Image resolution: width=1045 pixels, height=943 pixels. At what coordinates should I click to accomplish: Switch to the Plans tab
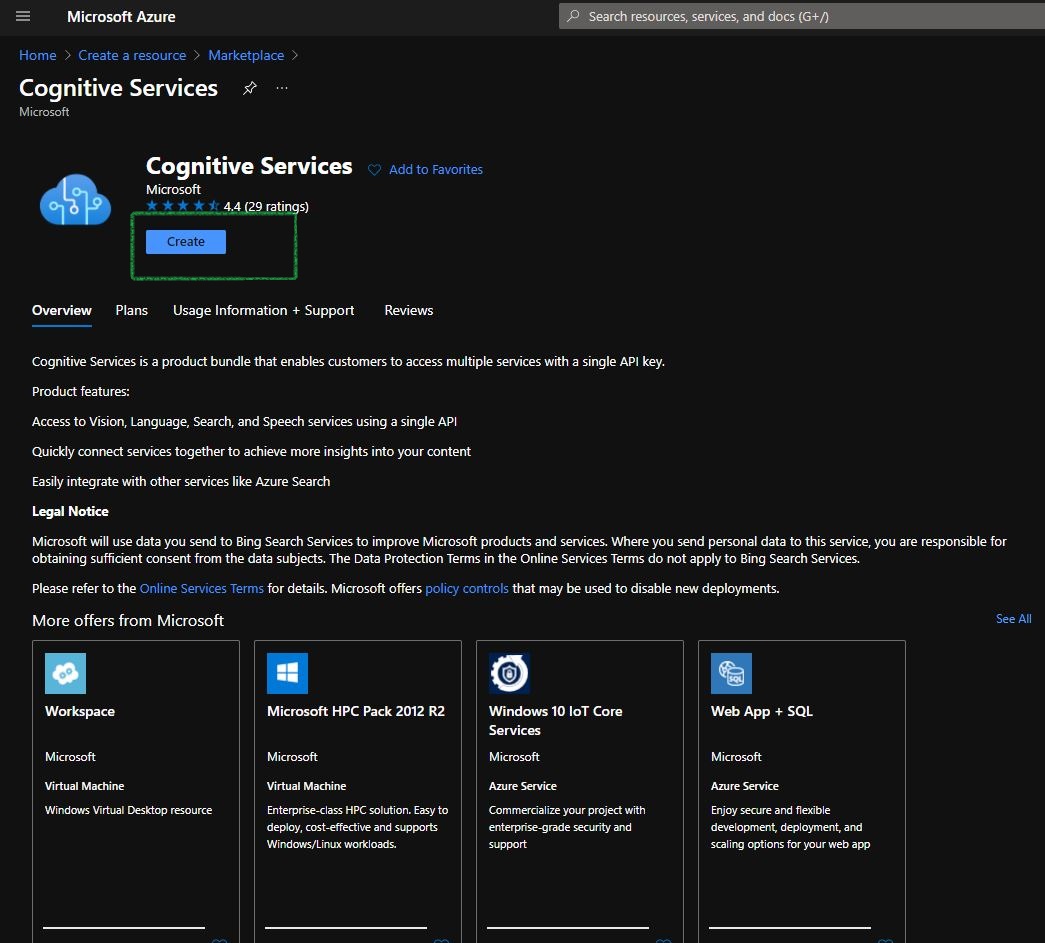pyautogui.click(x=131, y=310)
